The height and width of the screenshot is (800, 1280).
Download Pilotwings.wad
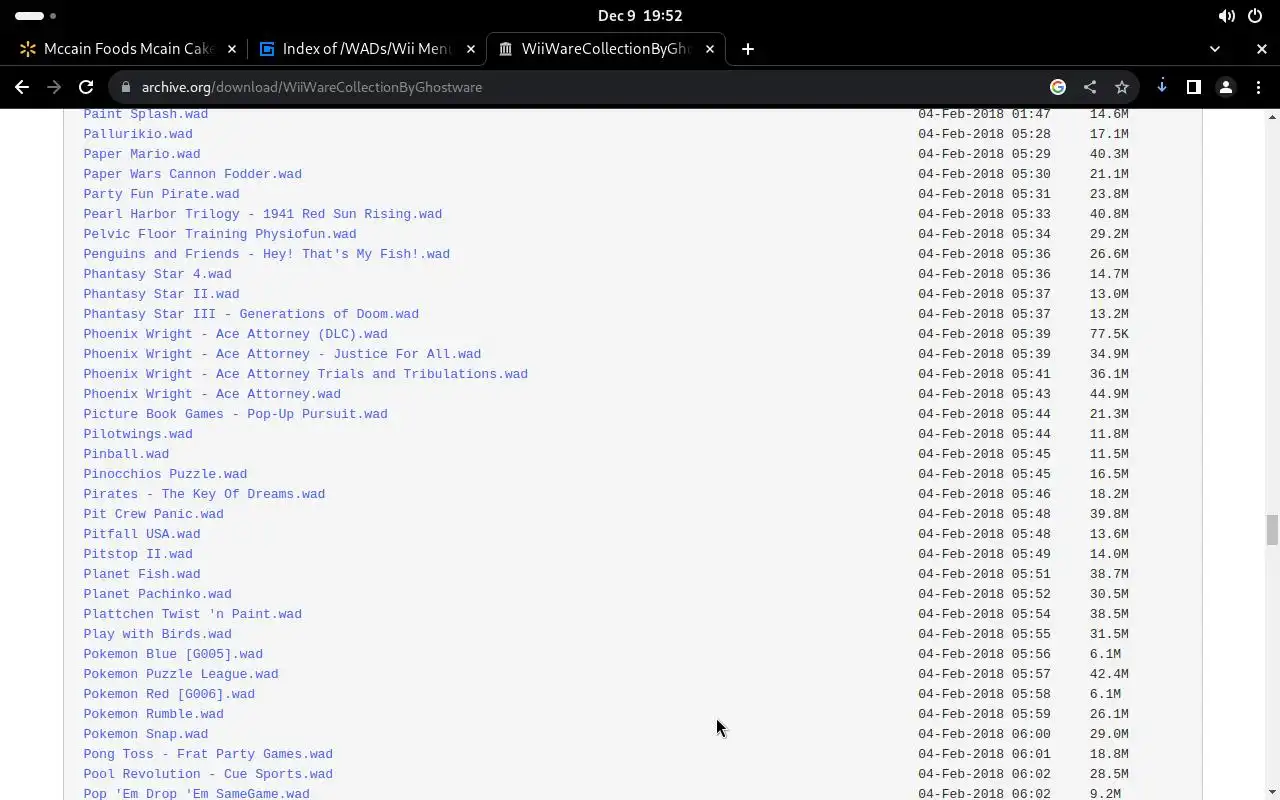[x=138, y=434]
